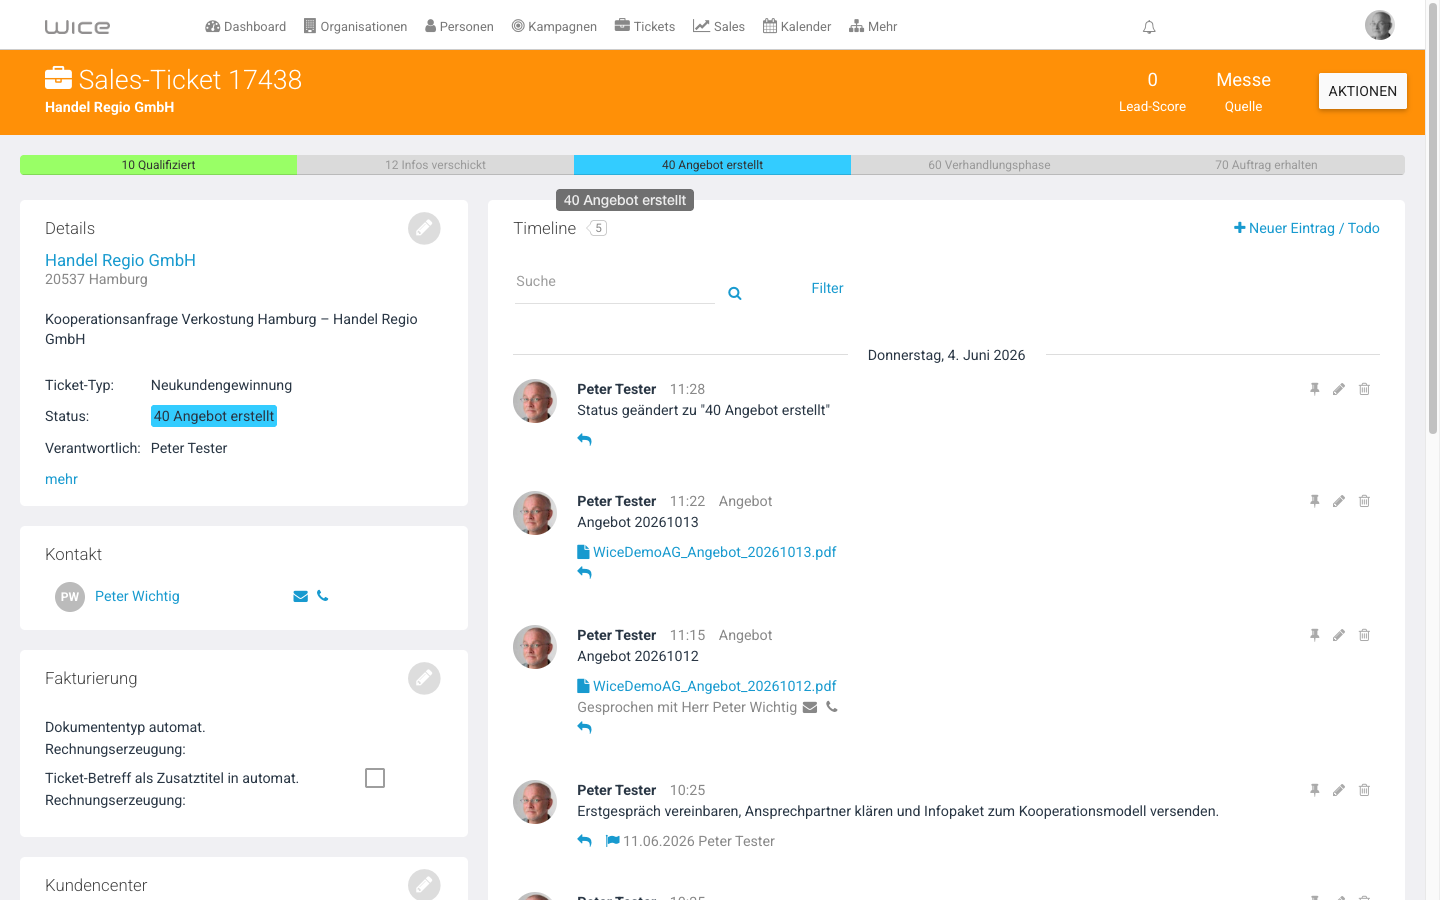Select the 70 Auftrag erhalten stage
1440x900 pixels.
click(x=1266, y=165)
